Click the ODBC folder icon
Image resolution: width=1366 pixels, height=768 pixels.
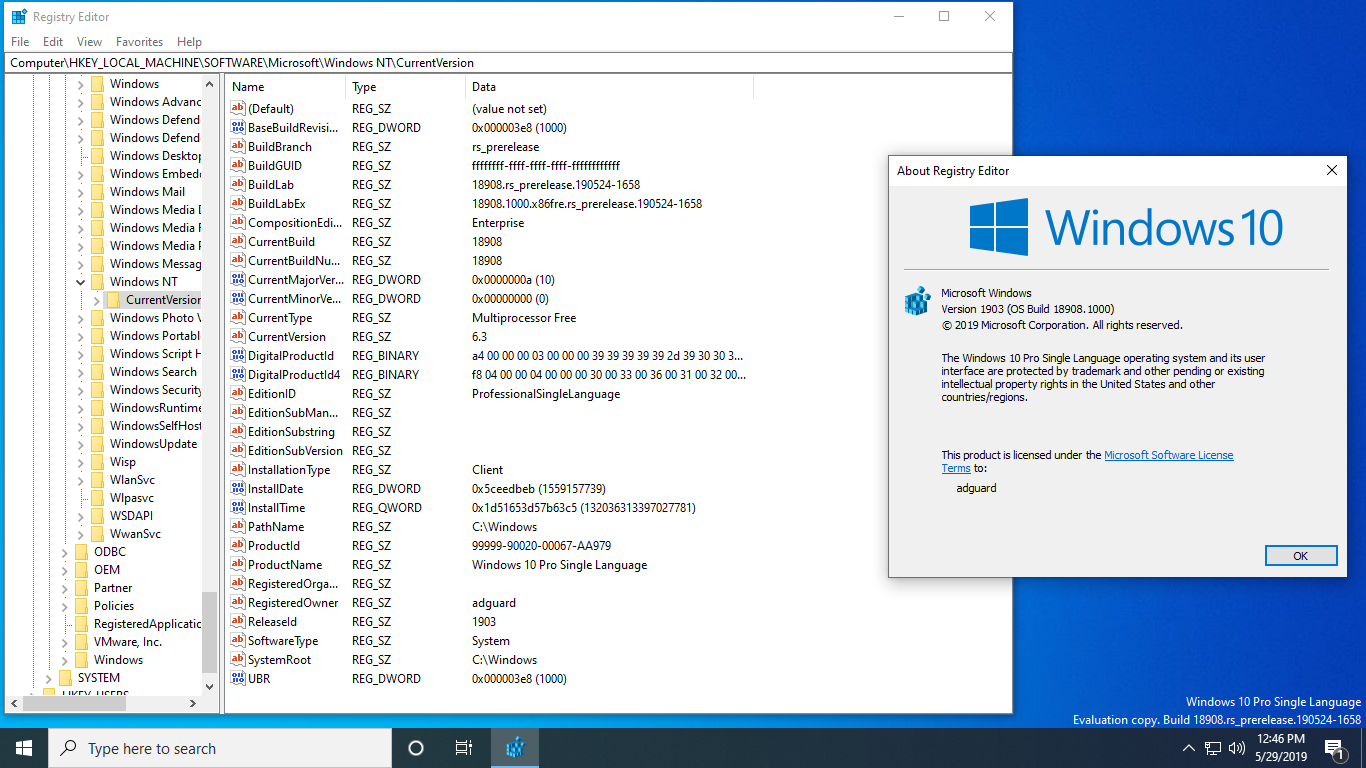[x=81, y=551]
